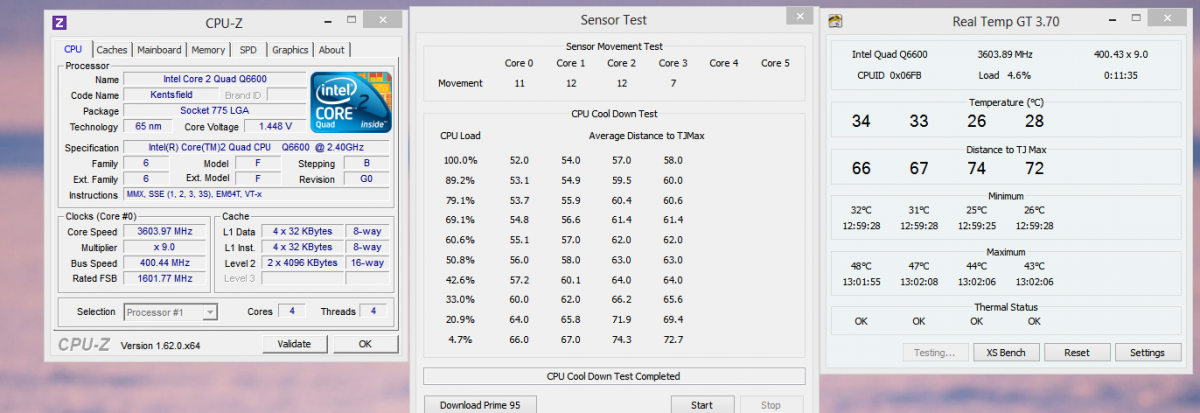This screenshot has height=413, width=1200.
Task: Click the Threads count field
Action: click(x=374, y=312)
